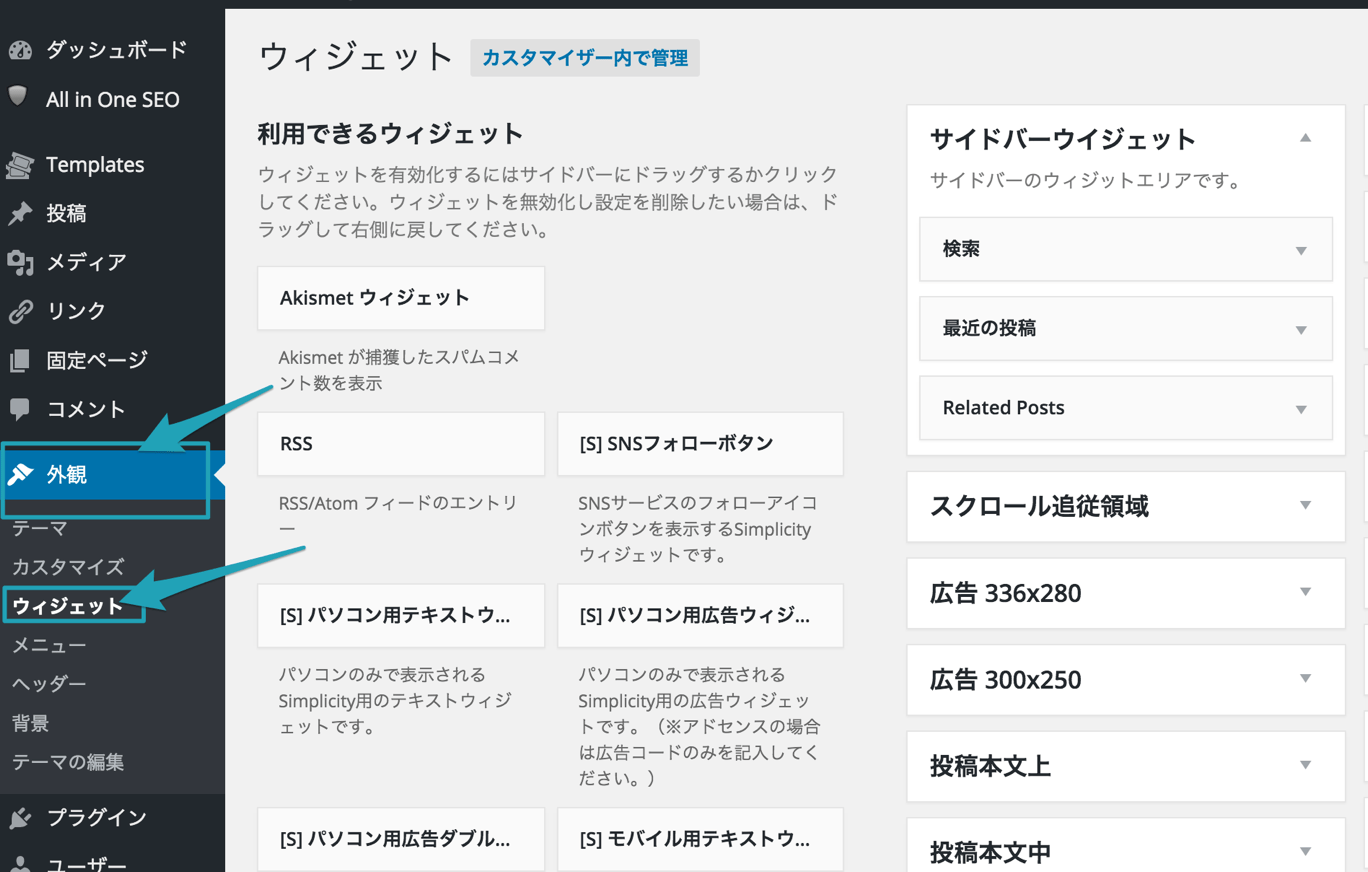Select the ウィジェット submenu link
The height and width of the screenshot is (872, 1368).
68,606
